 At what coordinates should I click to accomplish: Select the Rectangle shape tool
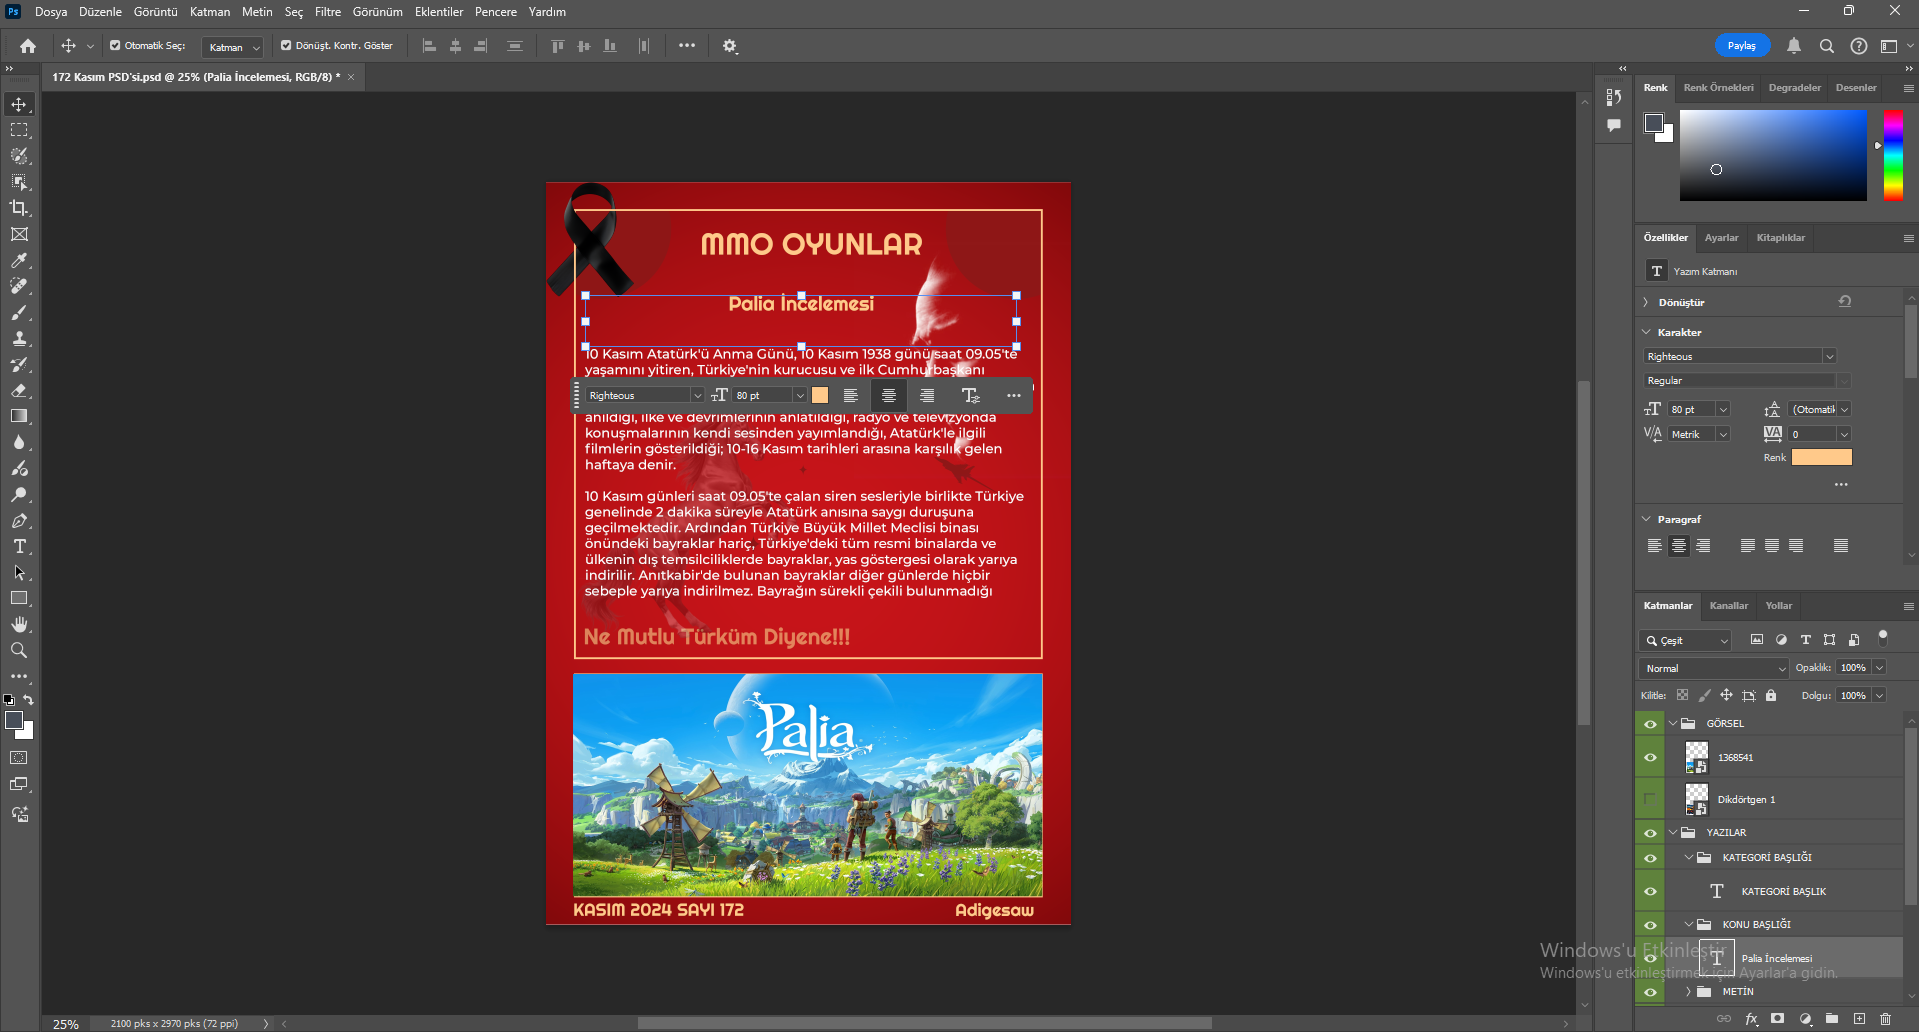click(x=19, y=598)
